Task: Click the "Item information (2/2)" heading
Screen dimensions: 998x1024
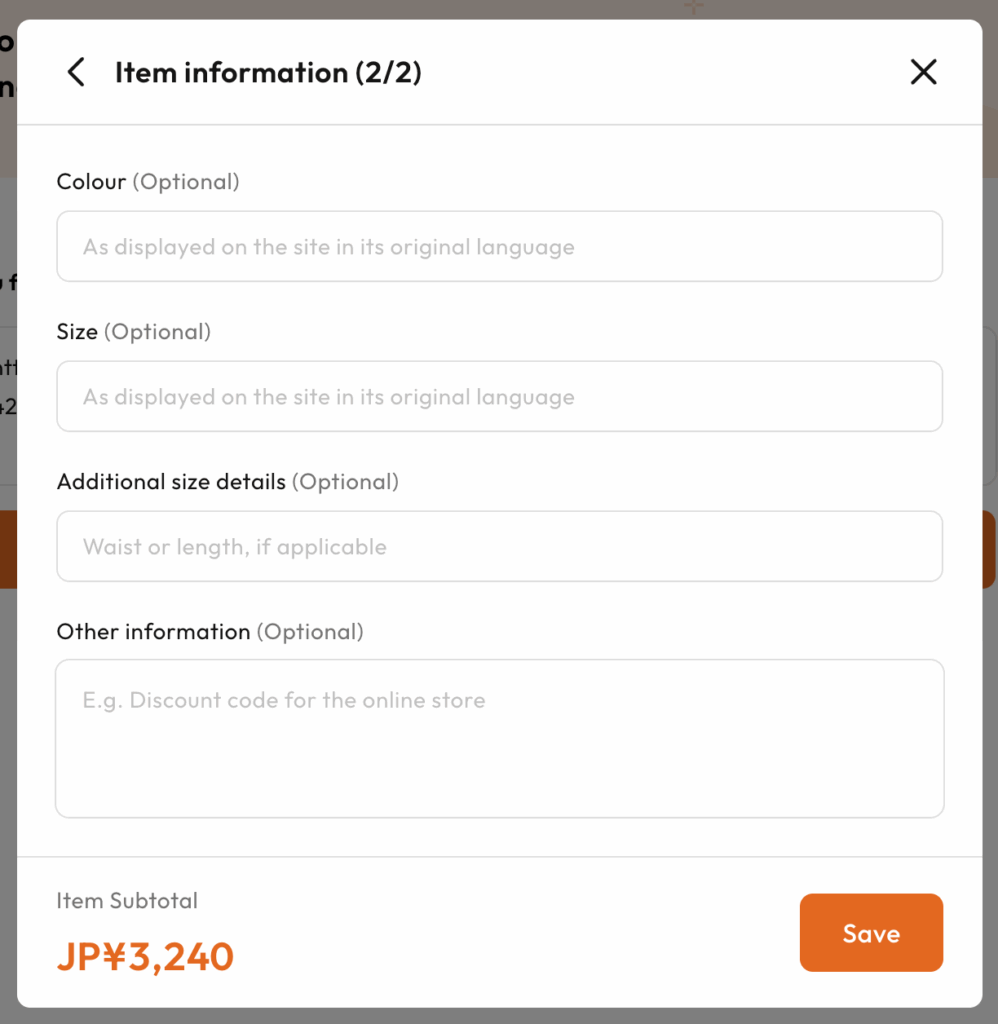Action: (268, 73)
